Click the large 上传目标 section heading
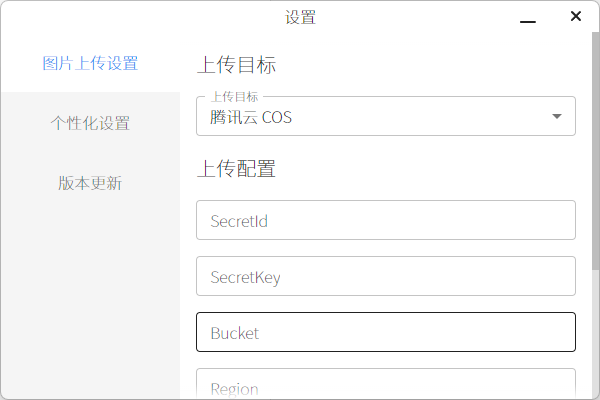This screenshot has width=600, height=400. (236, 66)
